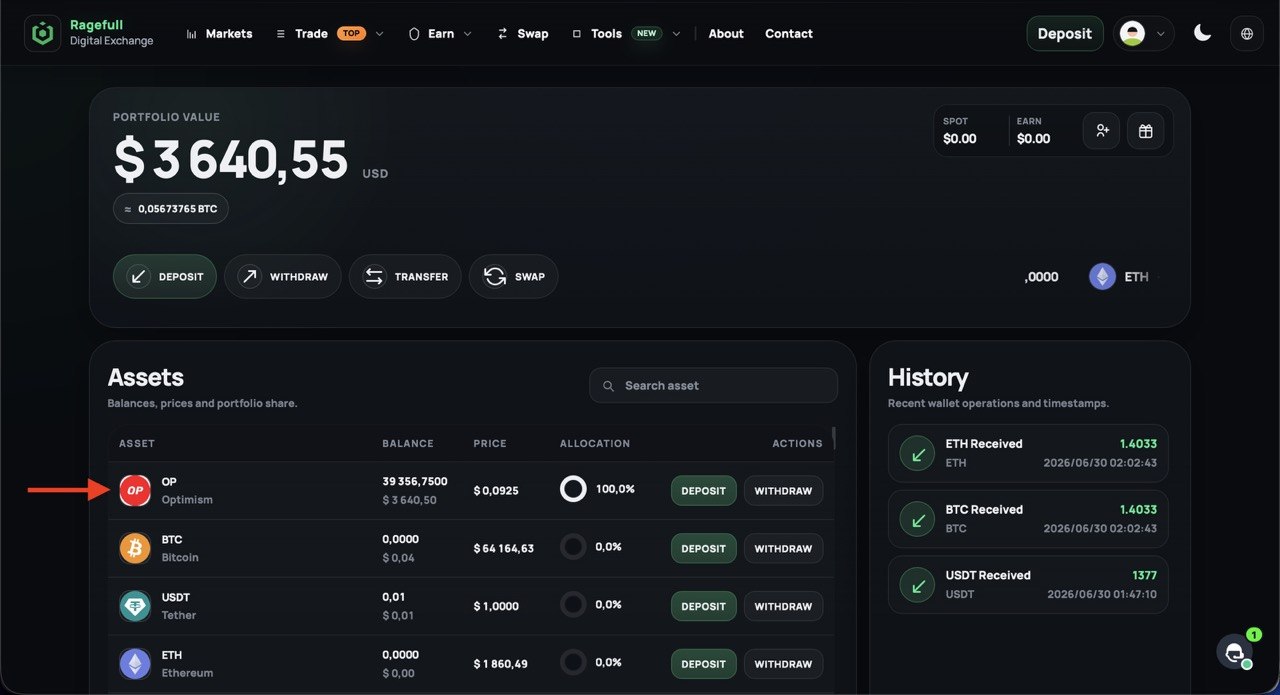Open the gift rewards icon
This screenshot has height=695, width=1280.
tap(1146, 131)
